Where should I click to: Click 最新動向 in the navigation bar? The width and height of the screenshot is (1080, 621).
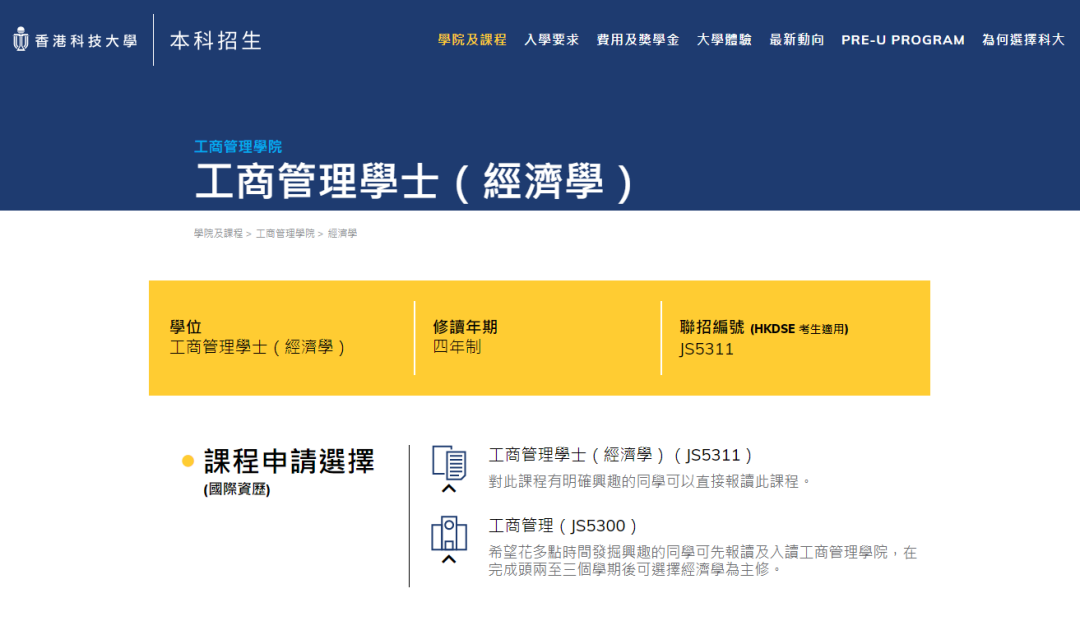(x=796, y=40)
